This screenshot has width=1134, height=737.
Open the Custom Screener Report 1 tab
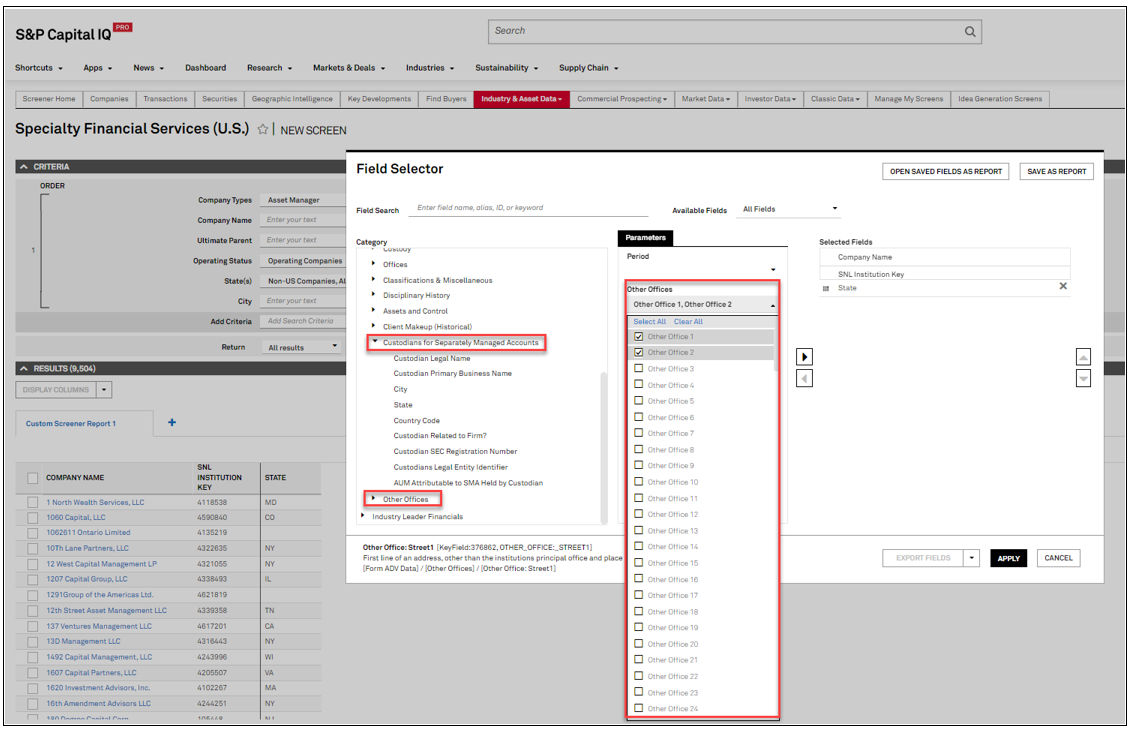pos(71,424)
